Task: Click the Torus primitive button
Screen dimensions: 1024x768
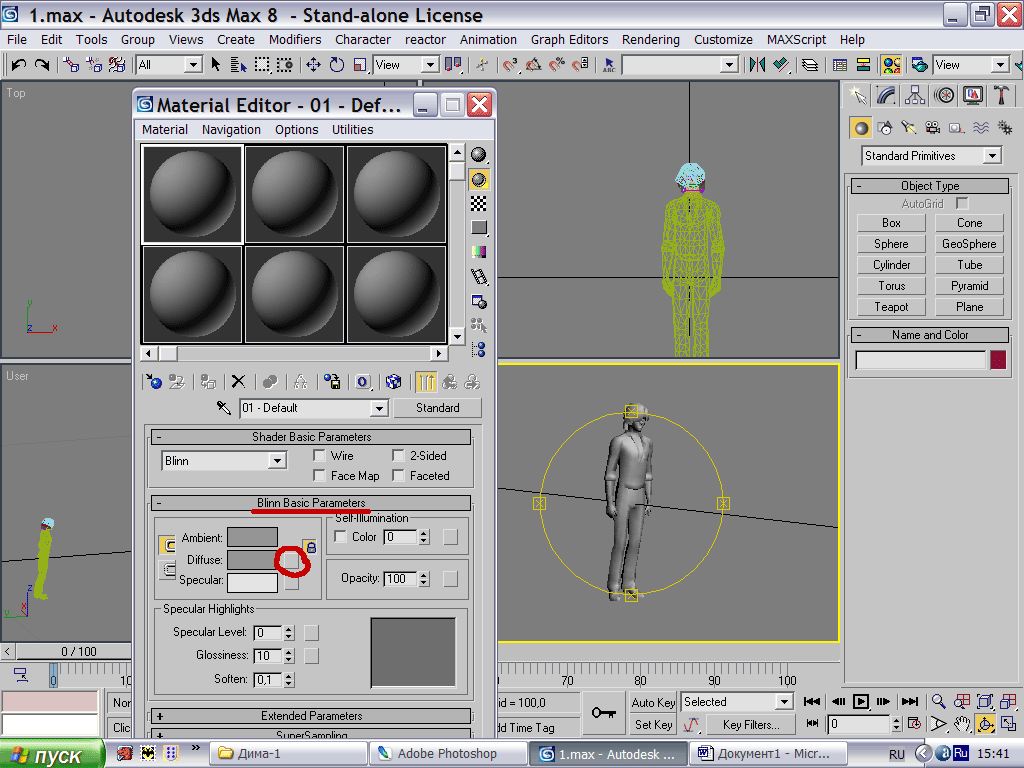Action: (891, 285)
